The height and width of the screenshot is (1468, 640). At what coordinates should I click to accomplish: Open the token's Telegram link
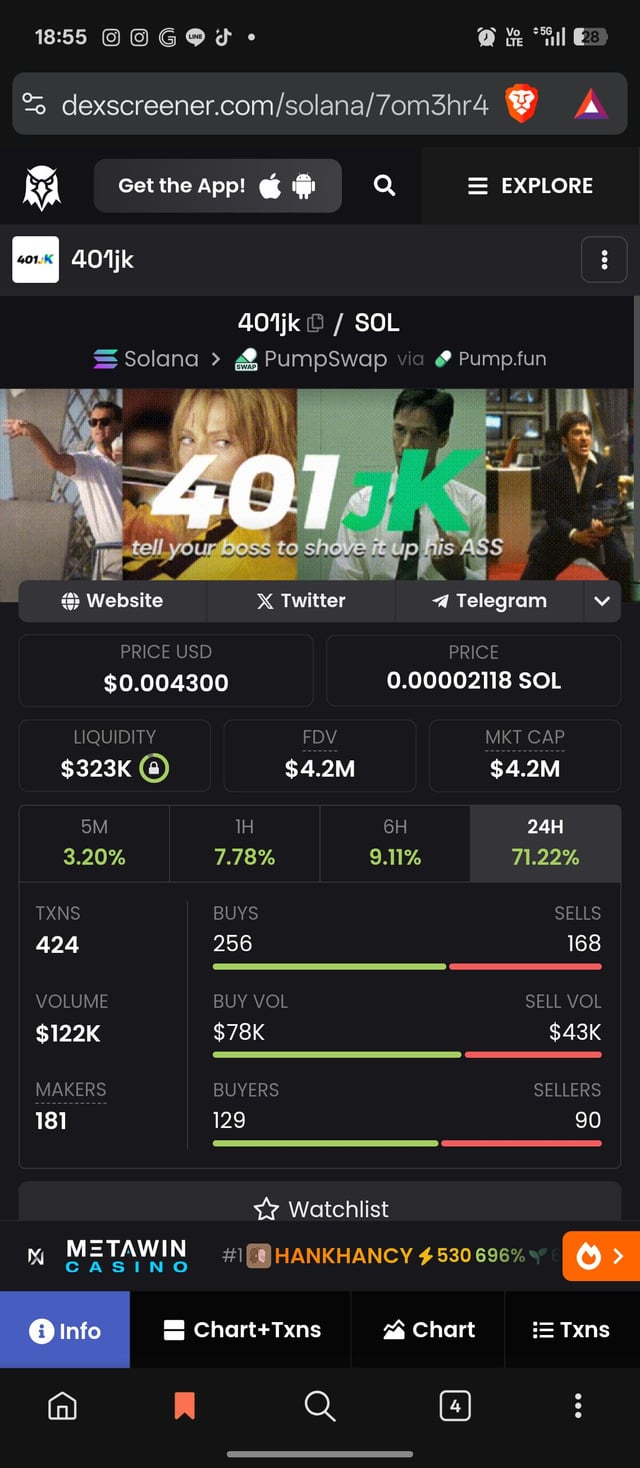pos(489,601)
